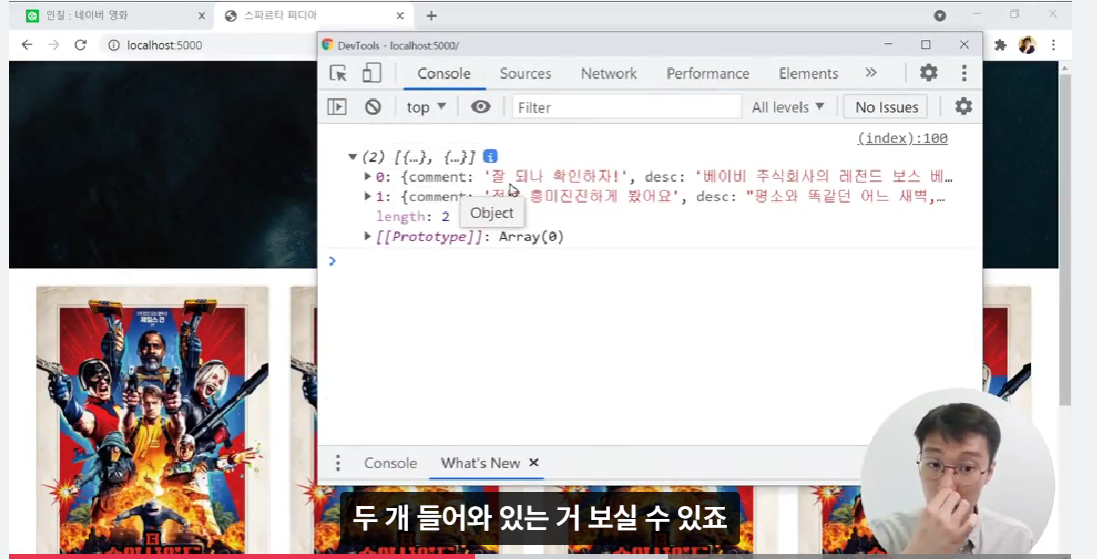The image size is (1097, 559).
Task: Switch to the Network tab
Action: coord(609,73)
